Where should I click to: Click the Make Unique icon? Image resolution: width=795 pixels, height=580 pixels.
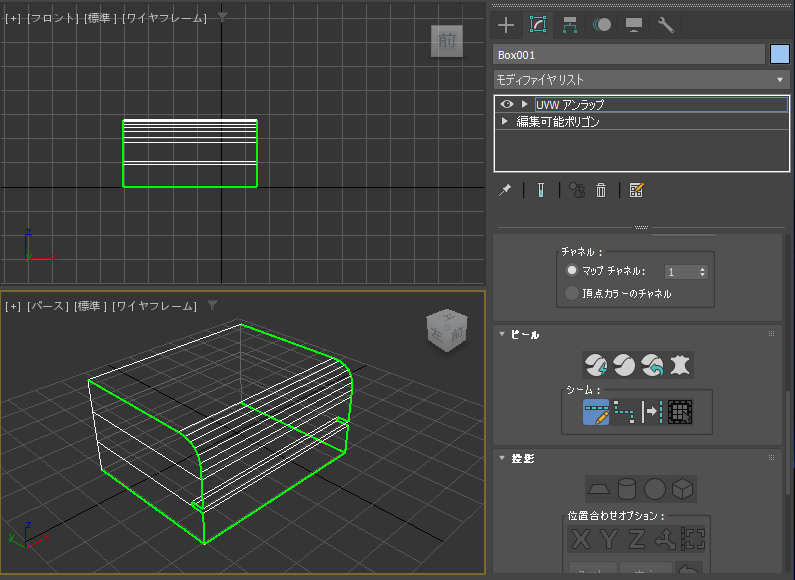[x=577, y=190]
